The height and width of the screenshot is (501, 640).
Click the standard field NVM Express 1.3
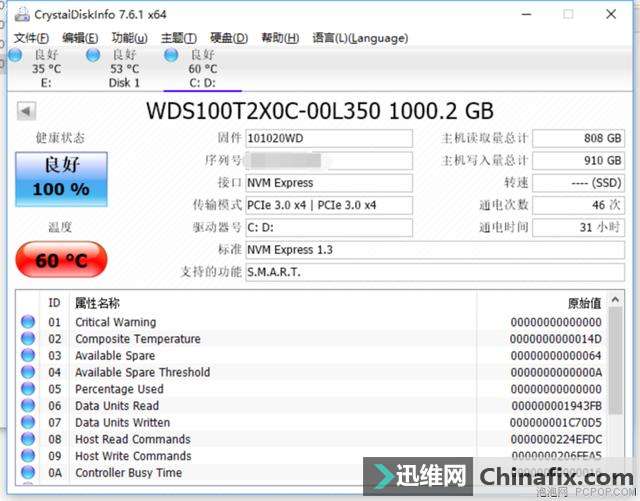click(435, 249)
